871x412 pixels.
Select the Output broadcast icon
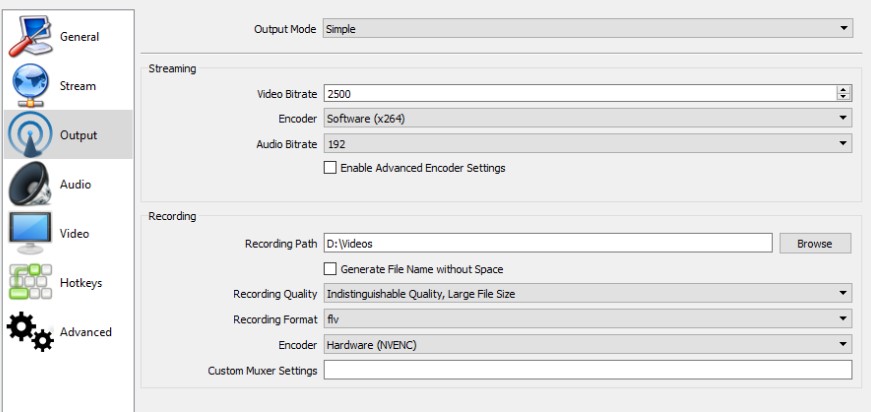click(29, 135)
